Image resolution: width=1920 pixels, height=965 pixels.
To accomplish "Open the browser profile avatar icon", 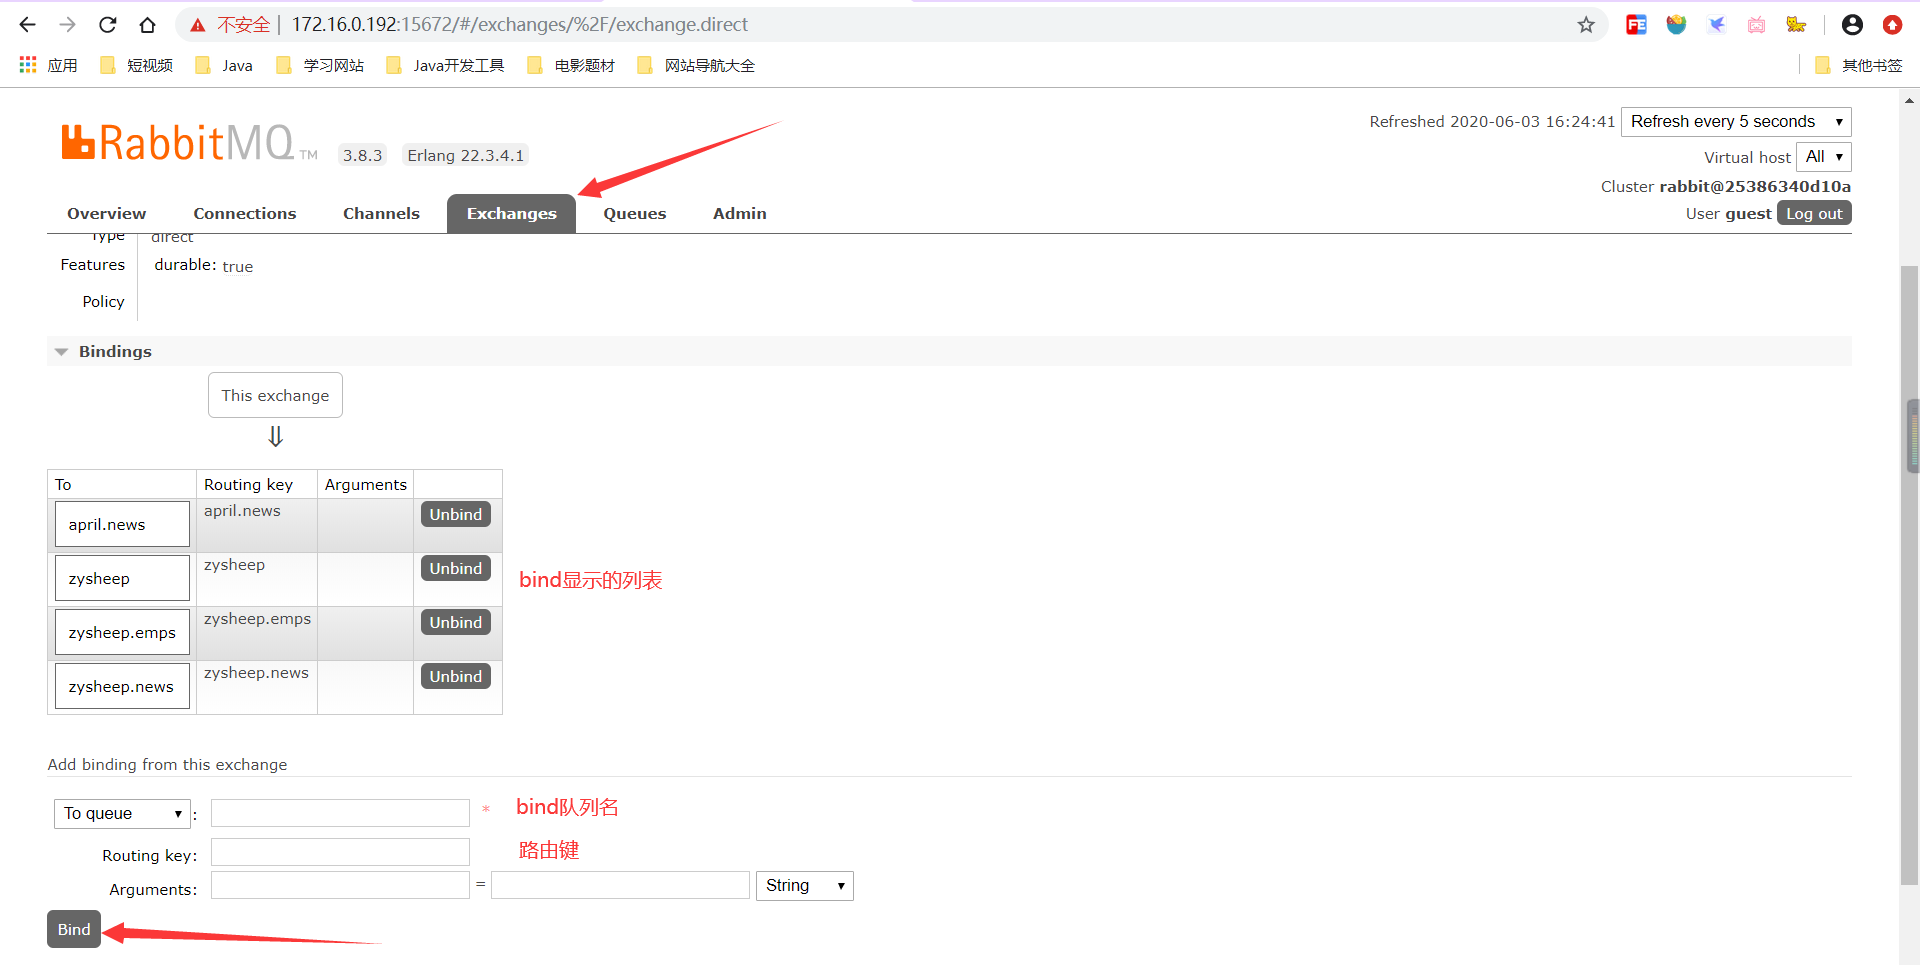I will (1852, 25).
